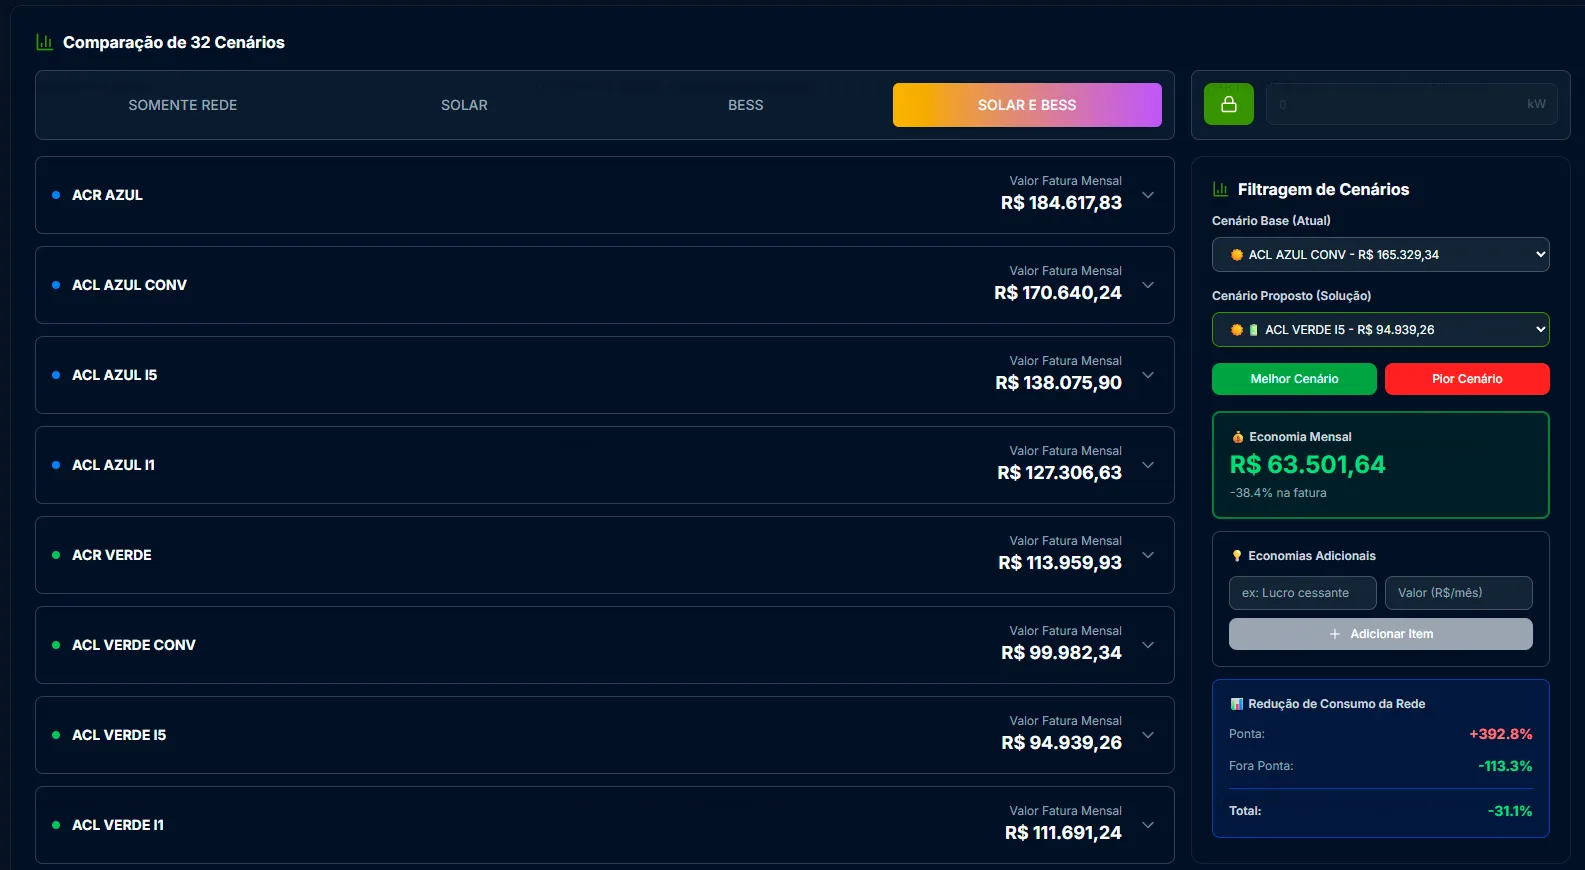This screenshot has width=1585, height=870.
Task: Click the bar chart icon beside Redução de Consumo
Action: (x=1237, y=704)
